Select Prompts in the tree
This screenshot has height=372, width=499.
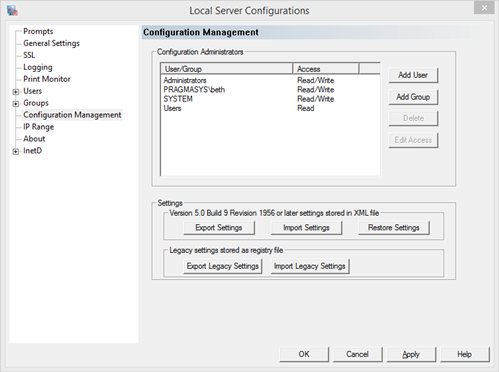point(38,31)
